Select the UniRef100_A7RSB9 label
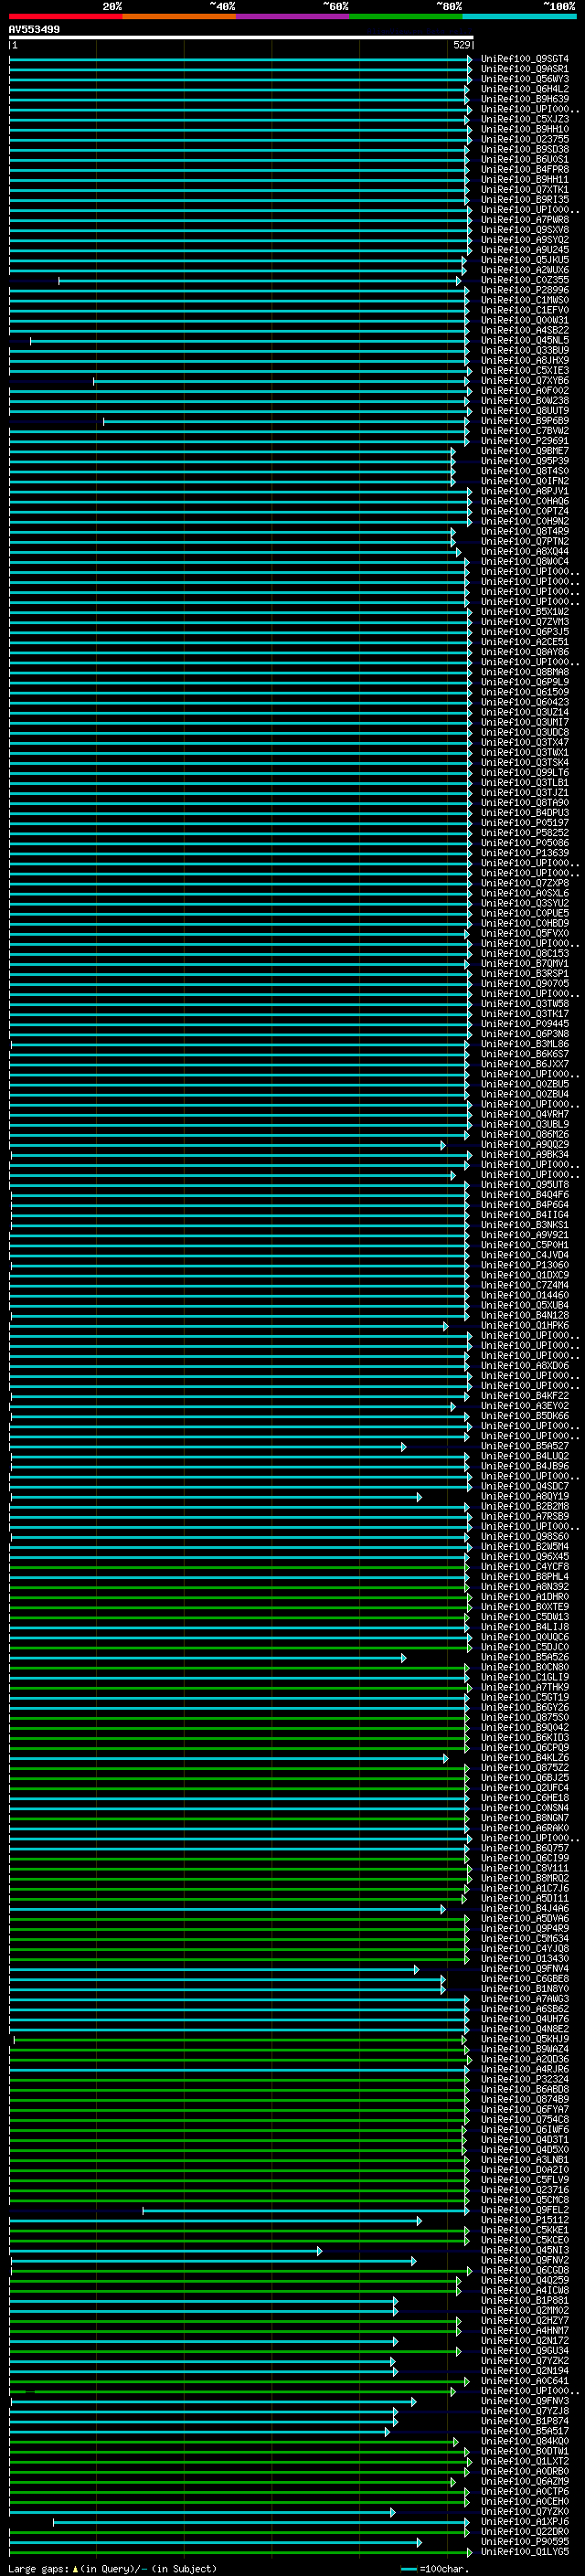The width and height of the screenshot is (585, 2576). [x=524, y=1517]
